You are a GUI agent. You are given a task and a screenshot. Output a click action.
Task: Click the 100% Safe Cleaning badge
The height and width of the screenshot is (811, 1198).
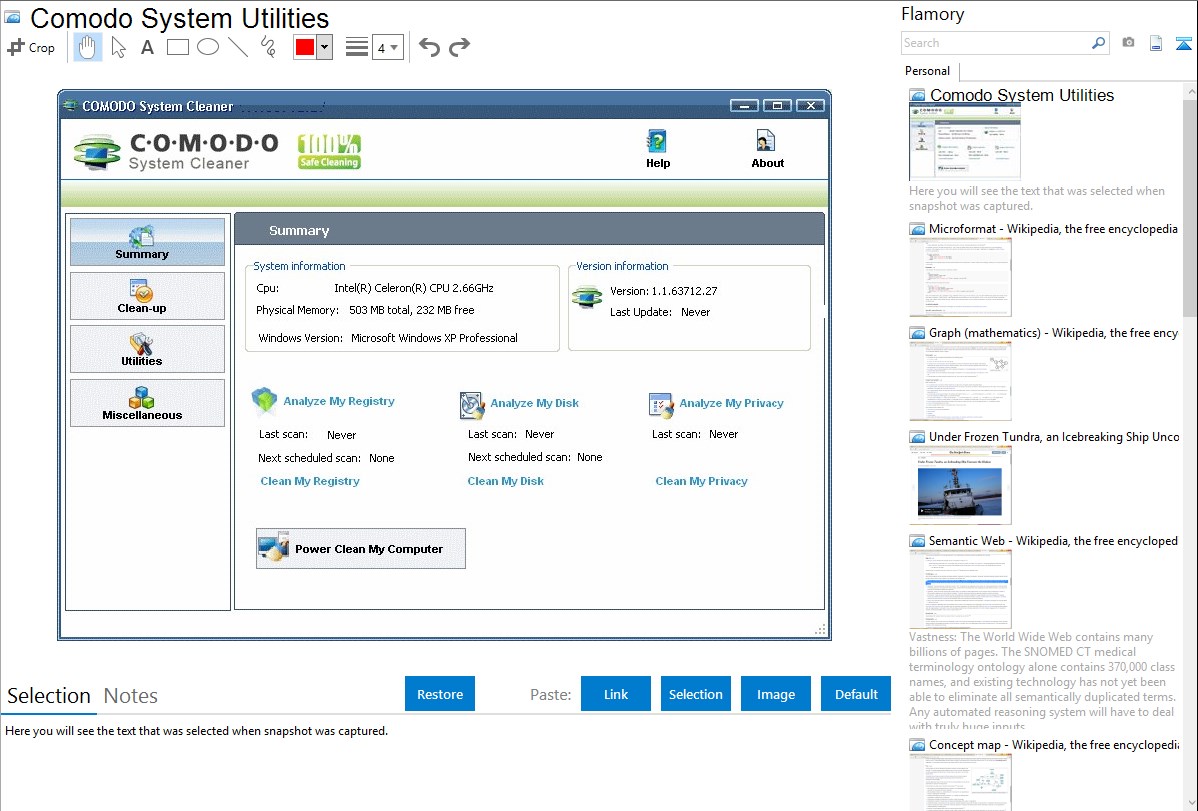pyautogui.click(x=329, y=151)
